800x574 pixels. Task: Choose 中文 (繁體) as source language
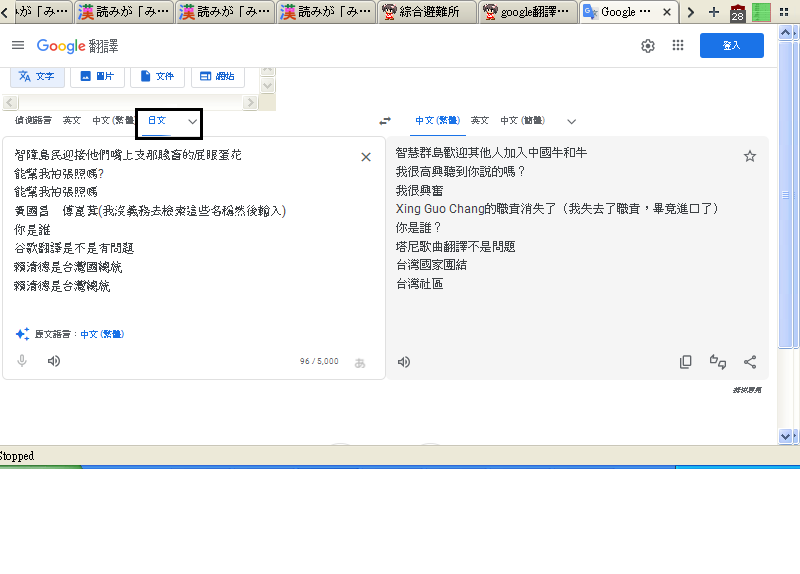113,120
